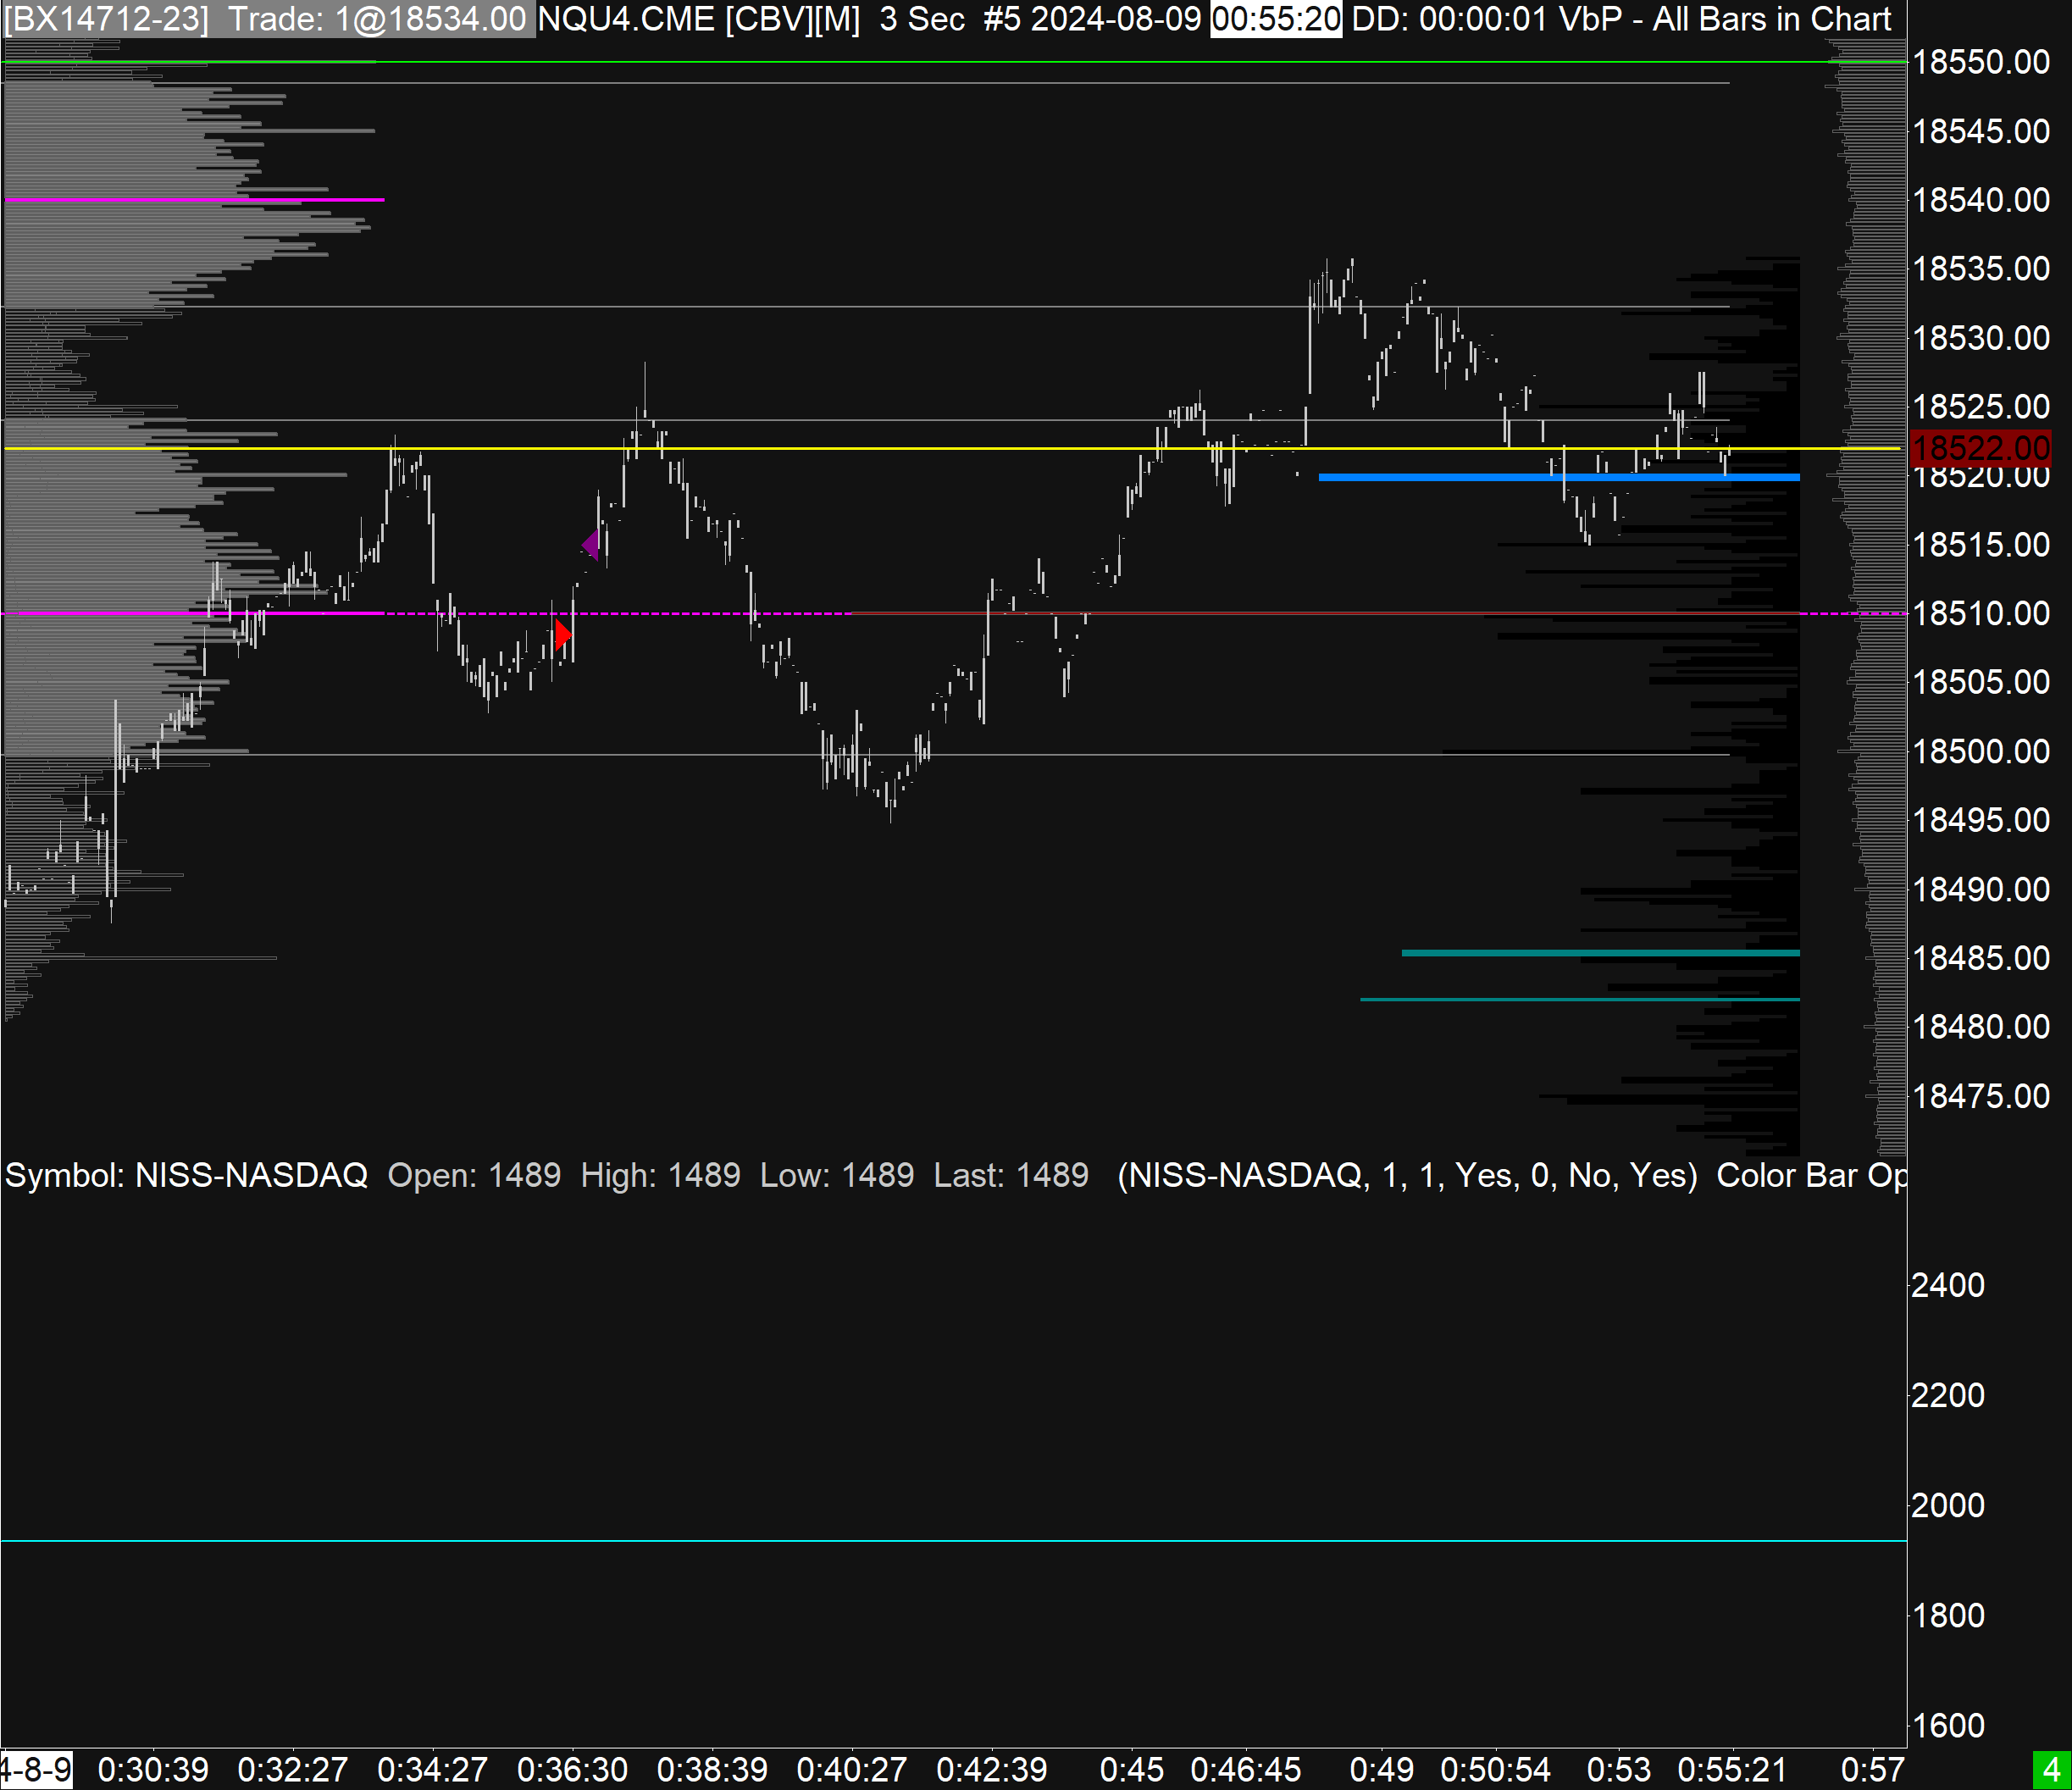Click the 0:55:21 time axis label
The image size is (2072, 1790).
(1731, 1769)
